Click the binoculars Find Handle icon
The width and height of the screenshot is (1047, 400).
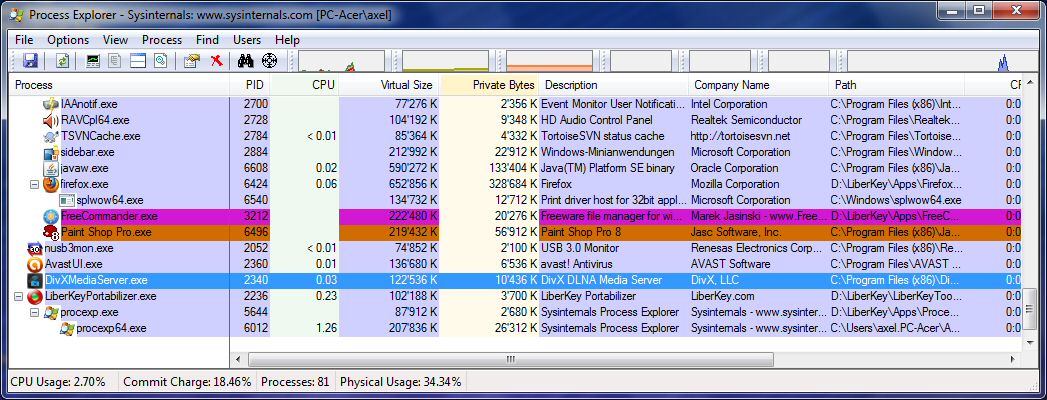pos(246,61)
